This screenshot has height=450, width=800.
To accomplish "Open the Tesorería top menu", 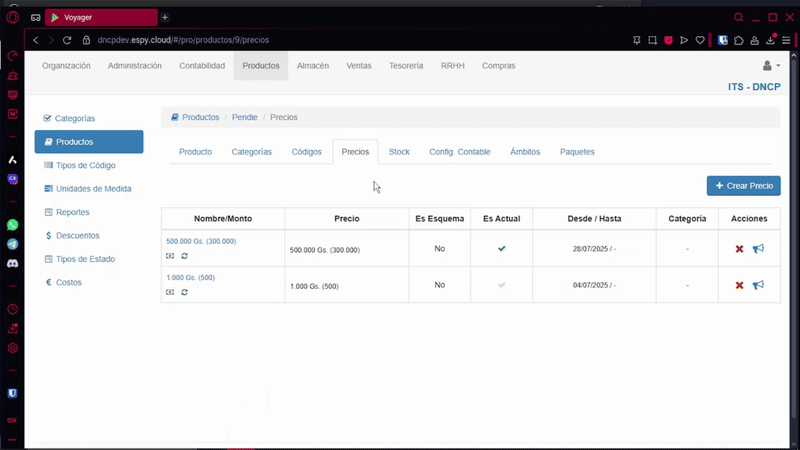I will click(405, 66).
